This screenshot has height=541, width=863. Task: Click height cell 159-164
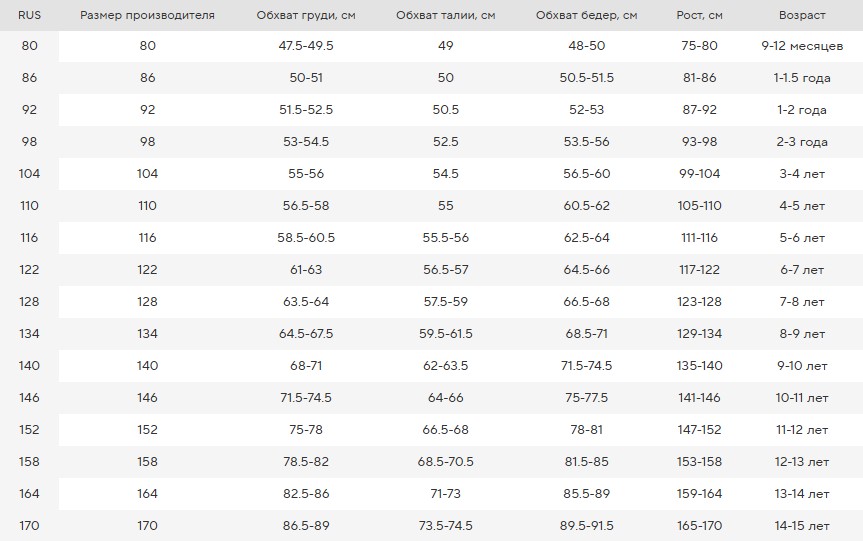pos(700,494)
